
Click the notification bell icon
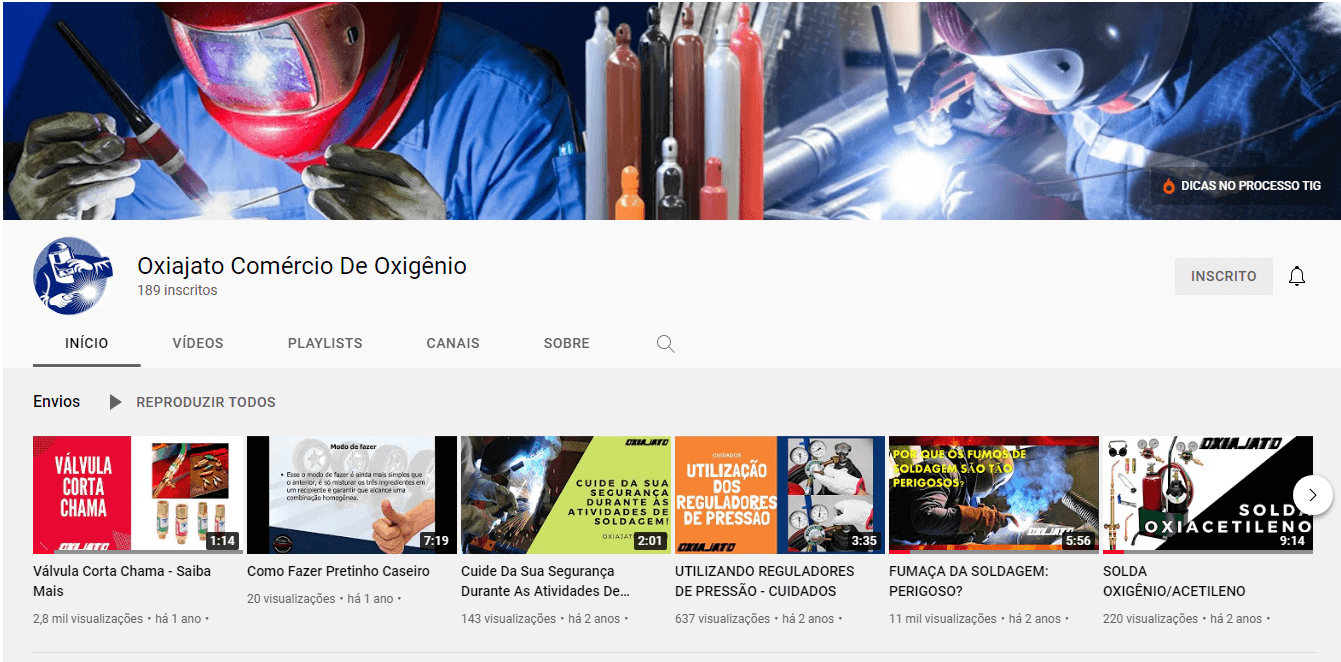click(x=1296, y=277)
